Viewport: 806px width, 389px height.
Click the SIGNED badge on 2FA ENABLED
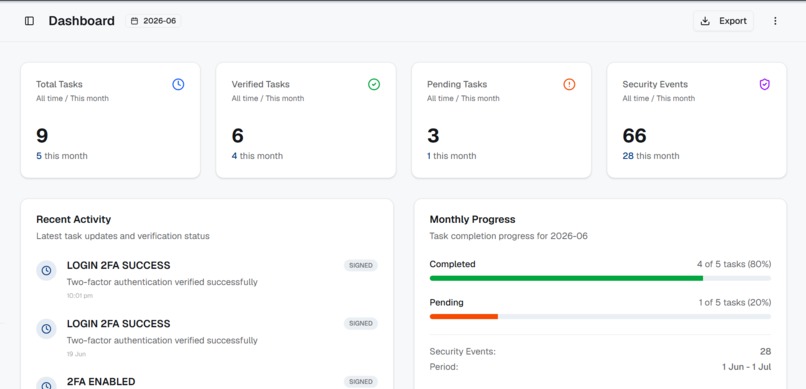361,382
